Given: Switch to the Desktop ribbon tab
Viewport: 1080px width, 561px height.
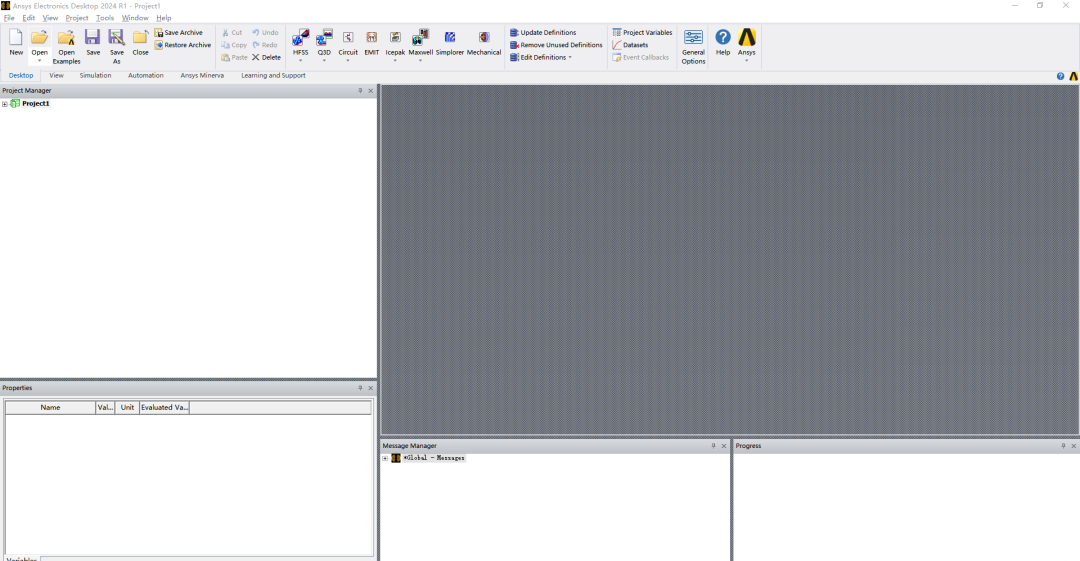Looking at the screenshot, I should pos(21,75).
